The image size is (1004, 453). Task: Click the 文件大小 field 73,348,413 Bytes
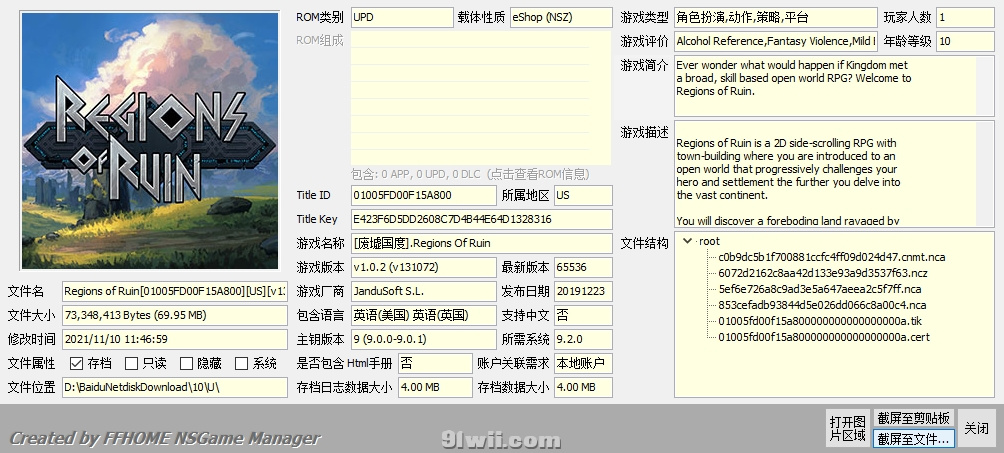(175, 315)
